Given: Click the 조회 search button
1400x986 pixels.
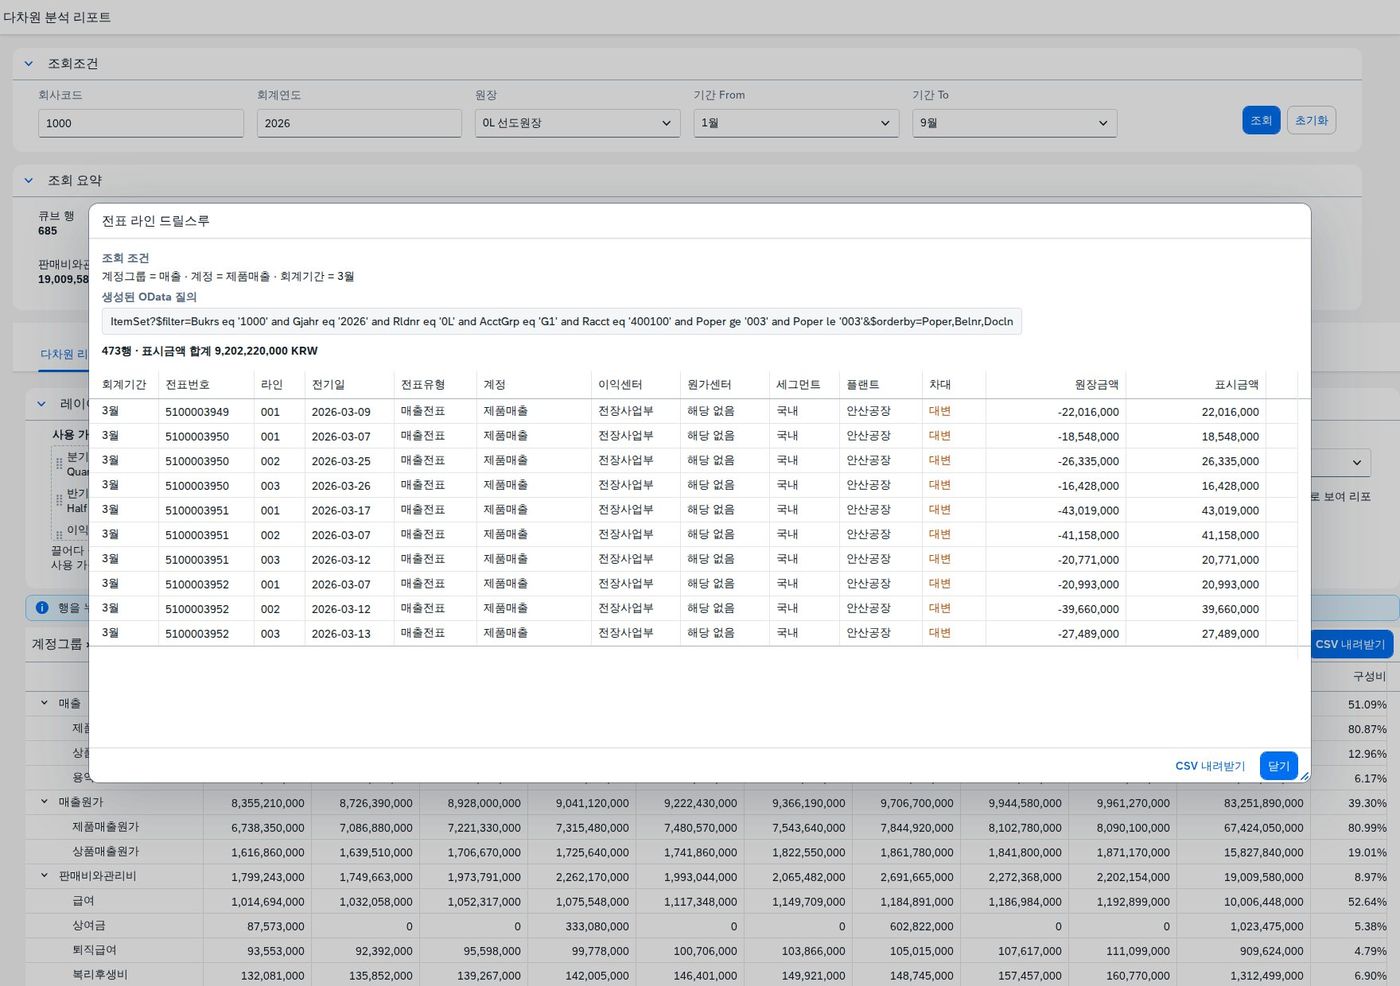Looking at the screenshot, I should click(1261, 120).
